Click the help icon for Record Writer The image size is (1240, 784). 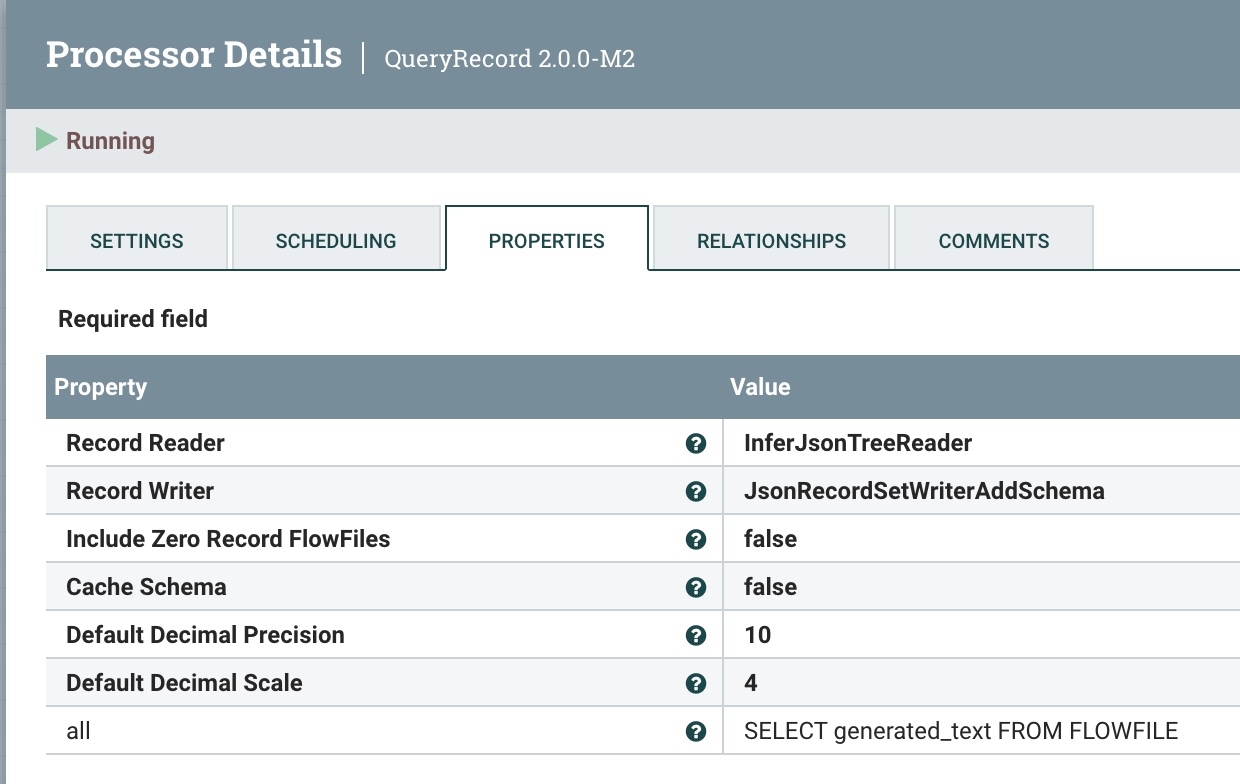point(696,491)
